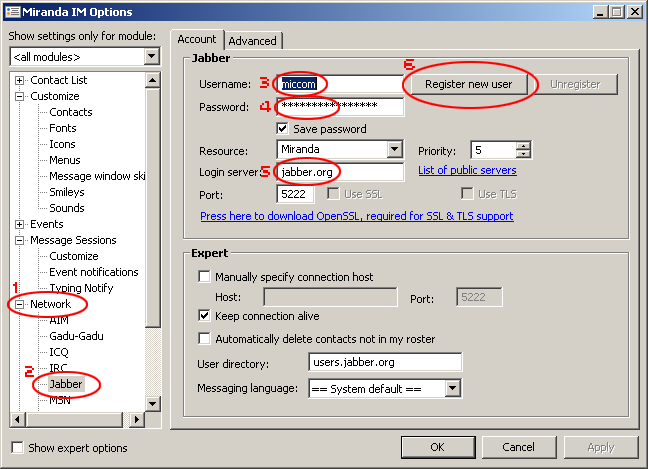Select the Contact List tree label

pyautogui.click(x=59, y=80)
